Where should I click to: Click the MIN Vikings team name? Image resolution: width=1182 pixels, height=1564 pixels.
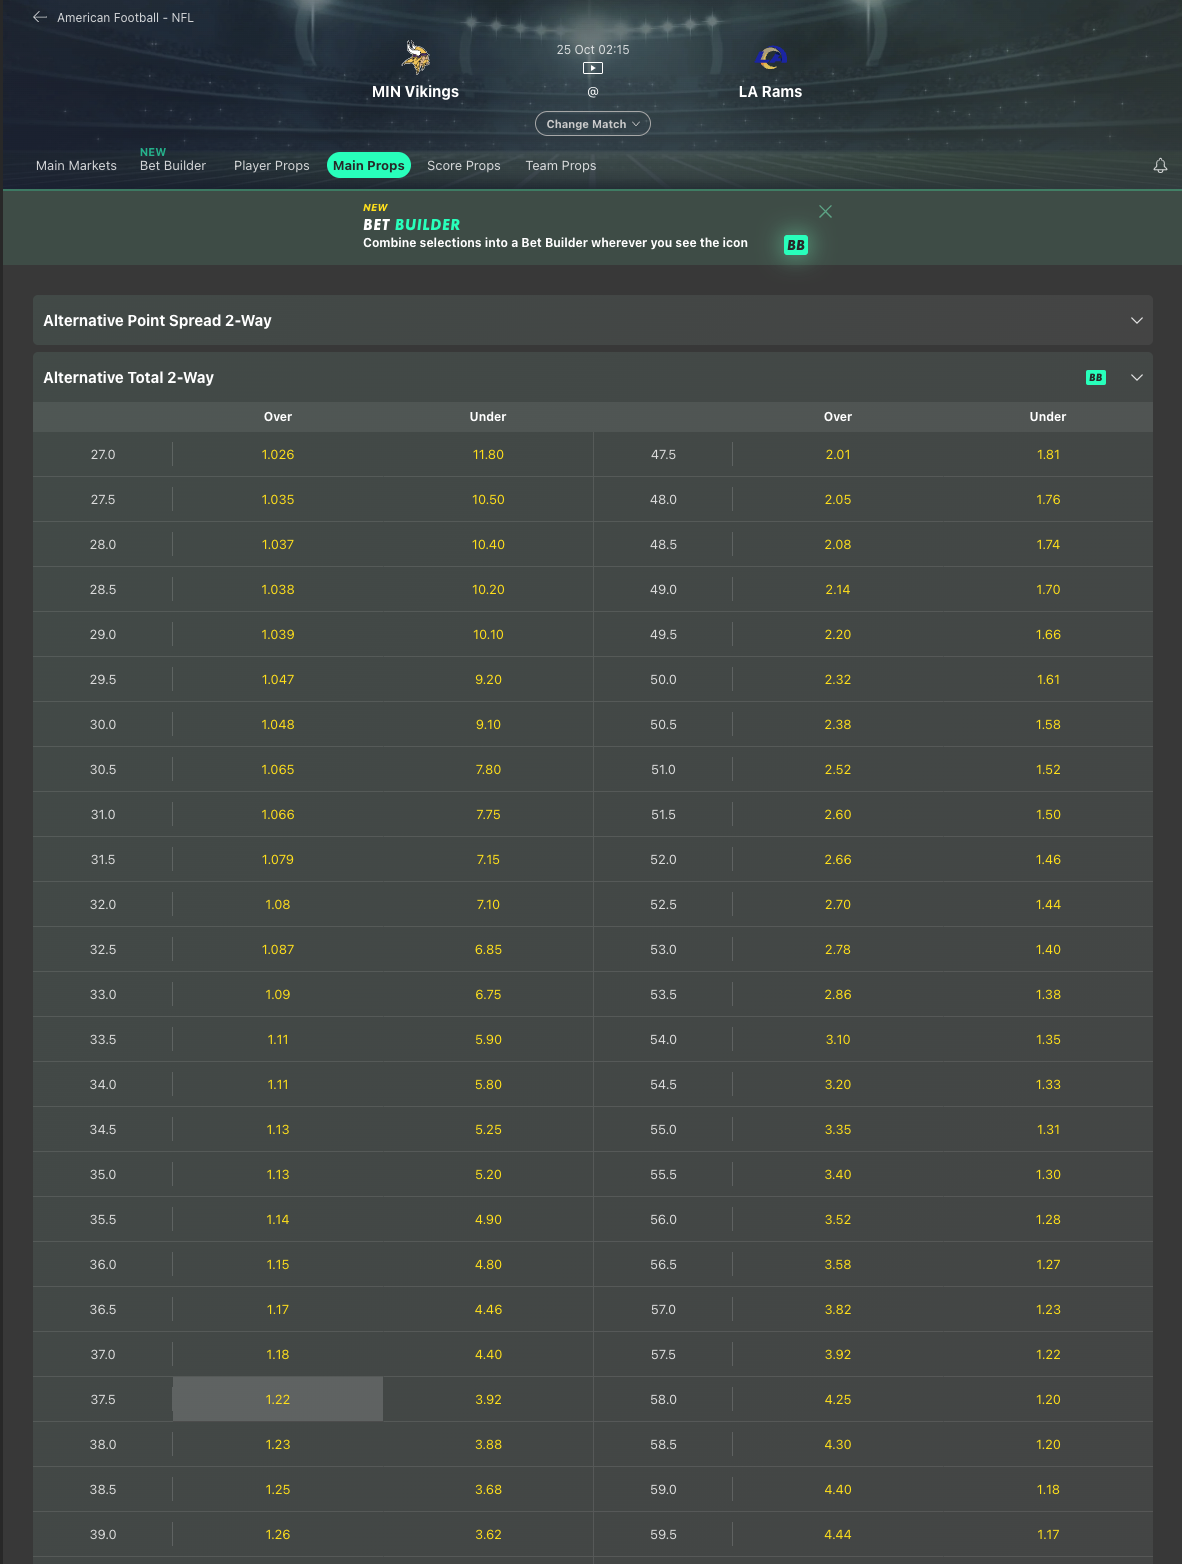tap(415, 92)
